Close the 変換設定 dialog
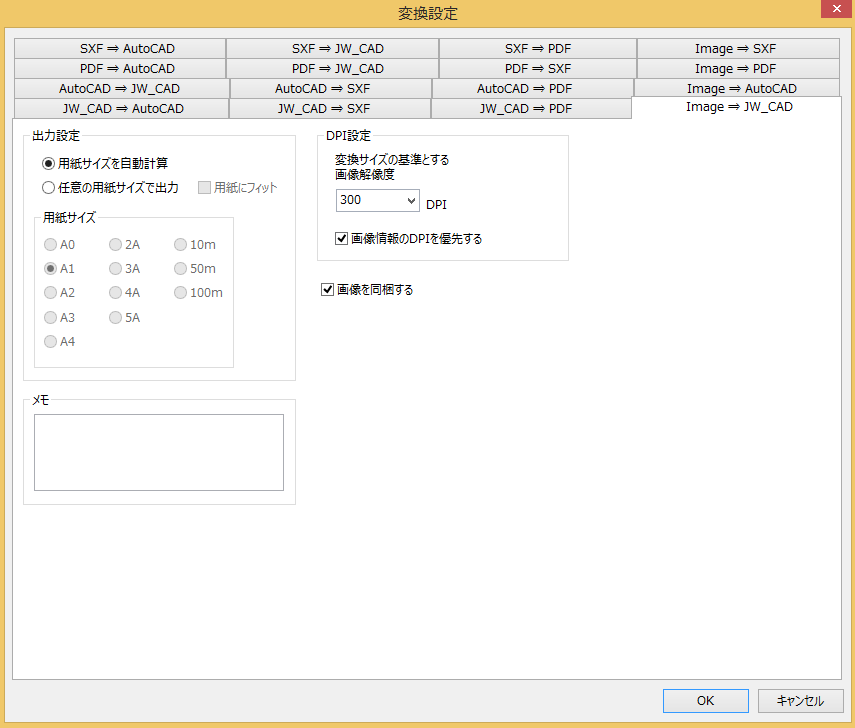Viewport: 855px width, 728px height. (x=836, y=9)
